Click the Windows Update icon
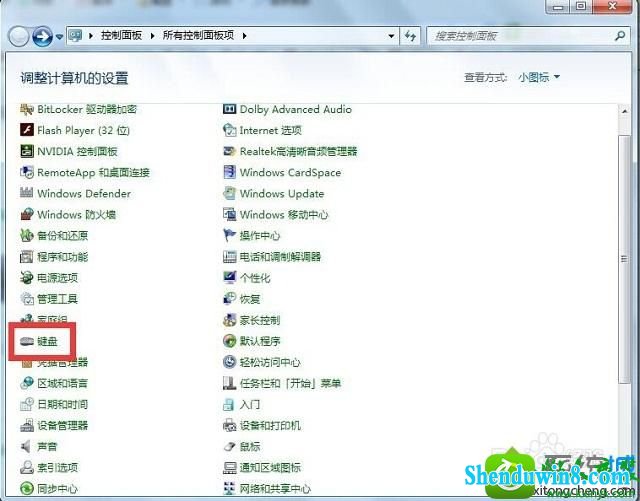The width and height of the screenshot is (640, 501). 229,194
